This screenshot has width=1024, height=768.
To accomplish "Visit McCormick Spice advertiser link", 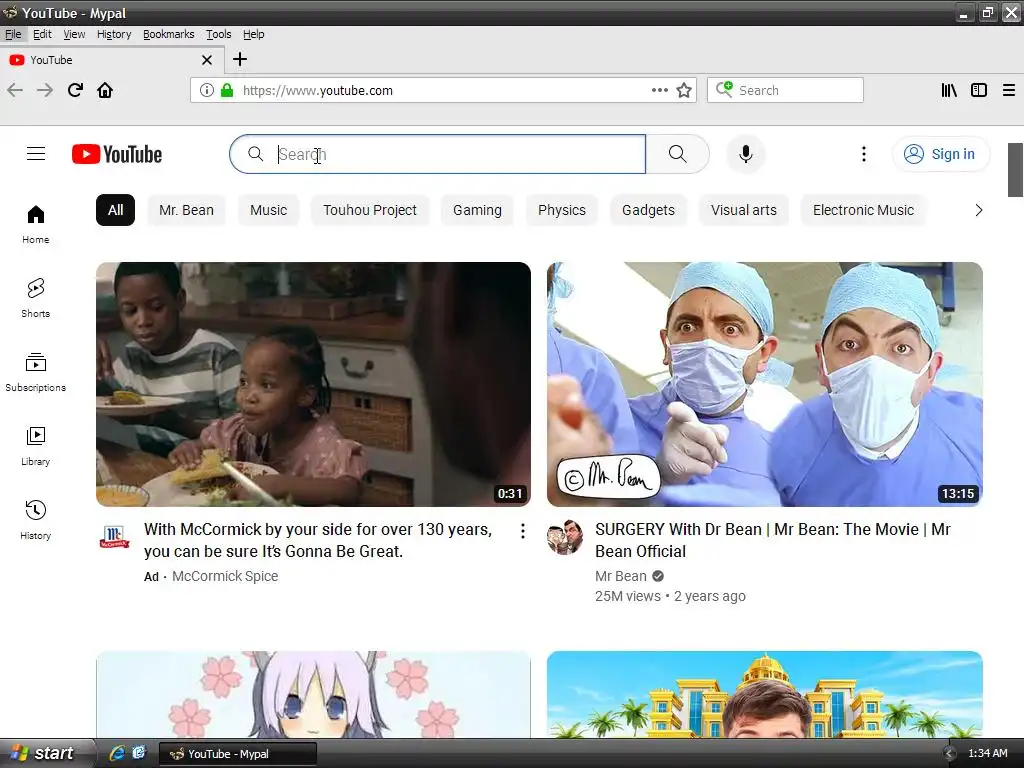I will click(x=225, y=576).
